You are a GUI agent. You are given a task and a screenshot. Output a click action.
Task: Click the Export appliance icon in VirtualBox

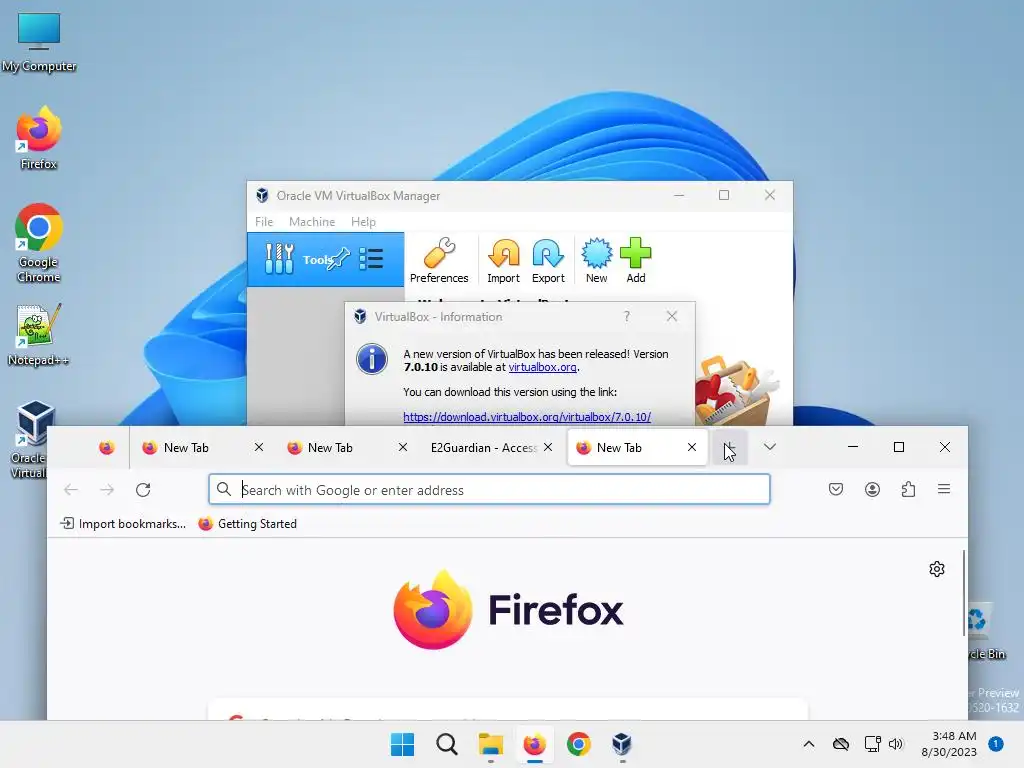548,260
